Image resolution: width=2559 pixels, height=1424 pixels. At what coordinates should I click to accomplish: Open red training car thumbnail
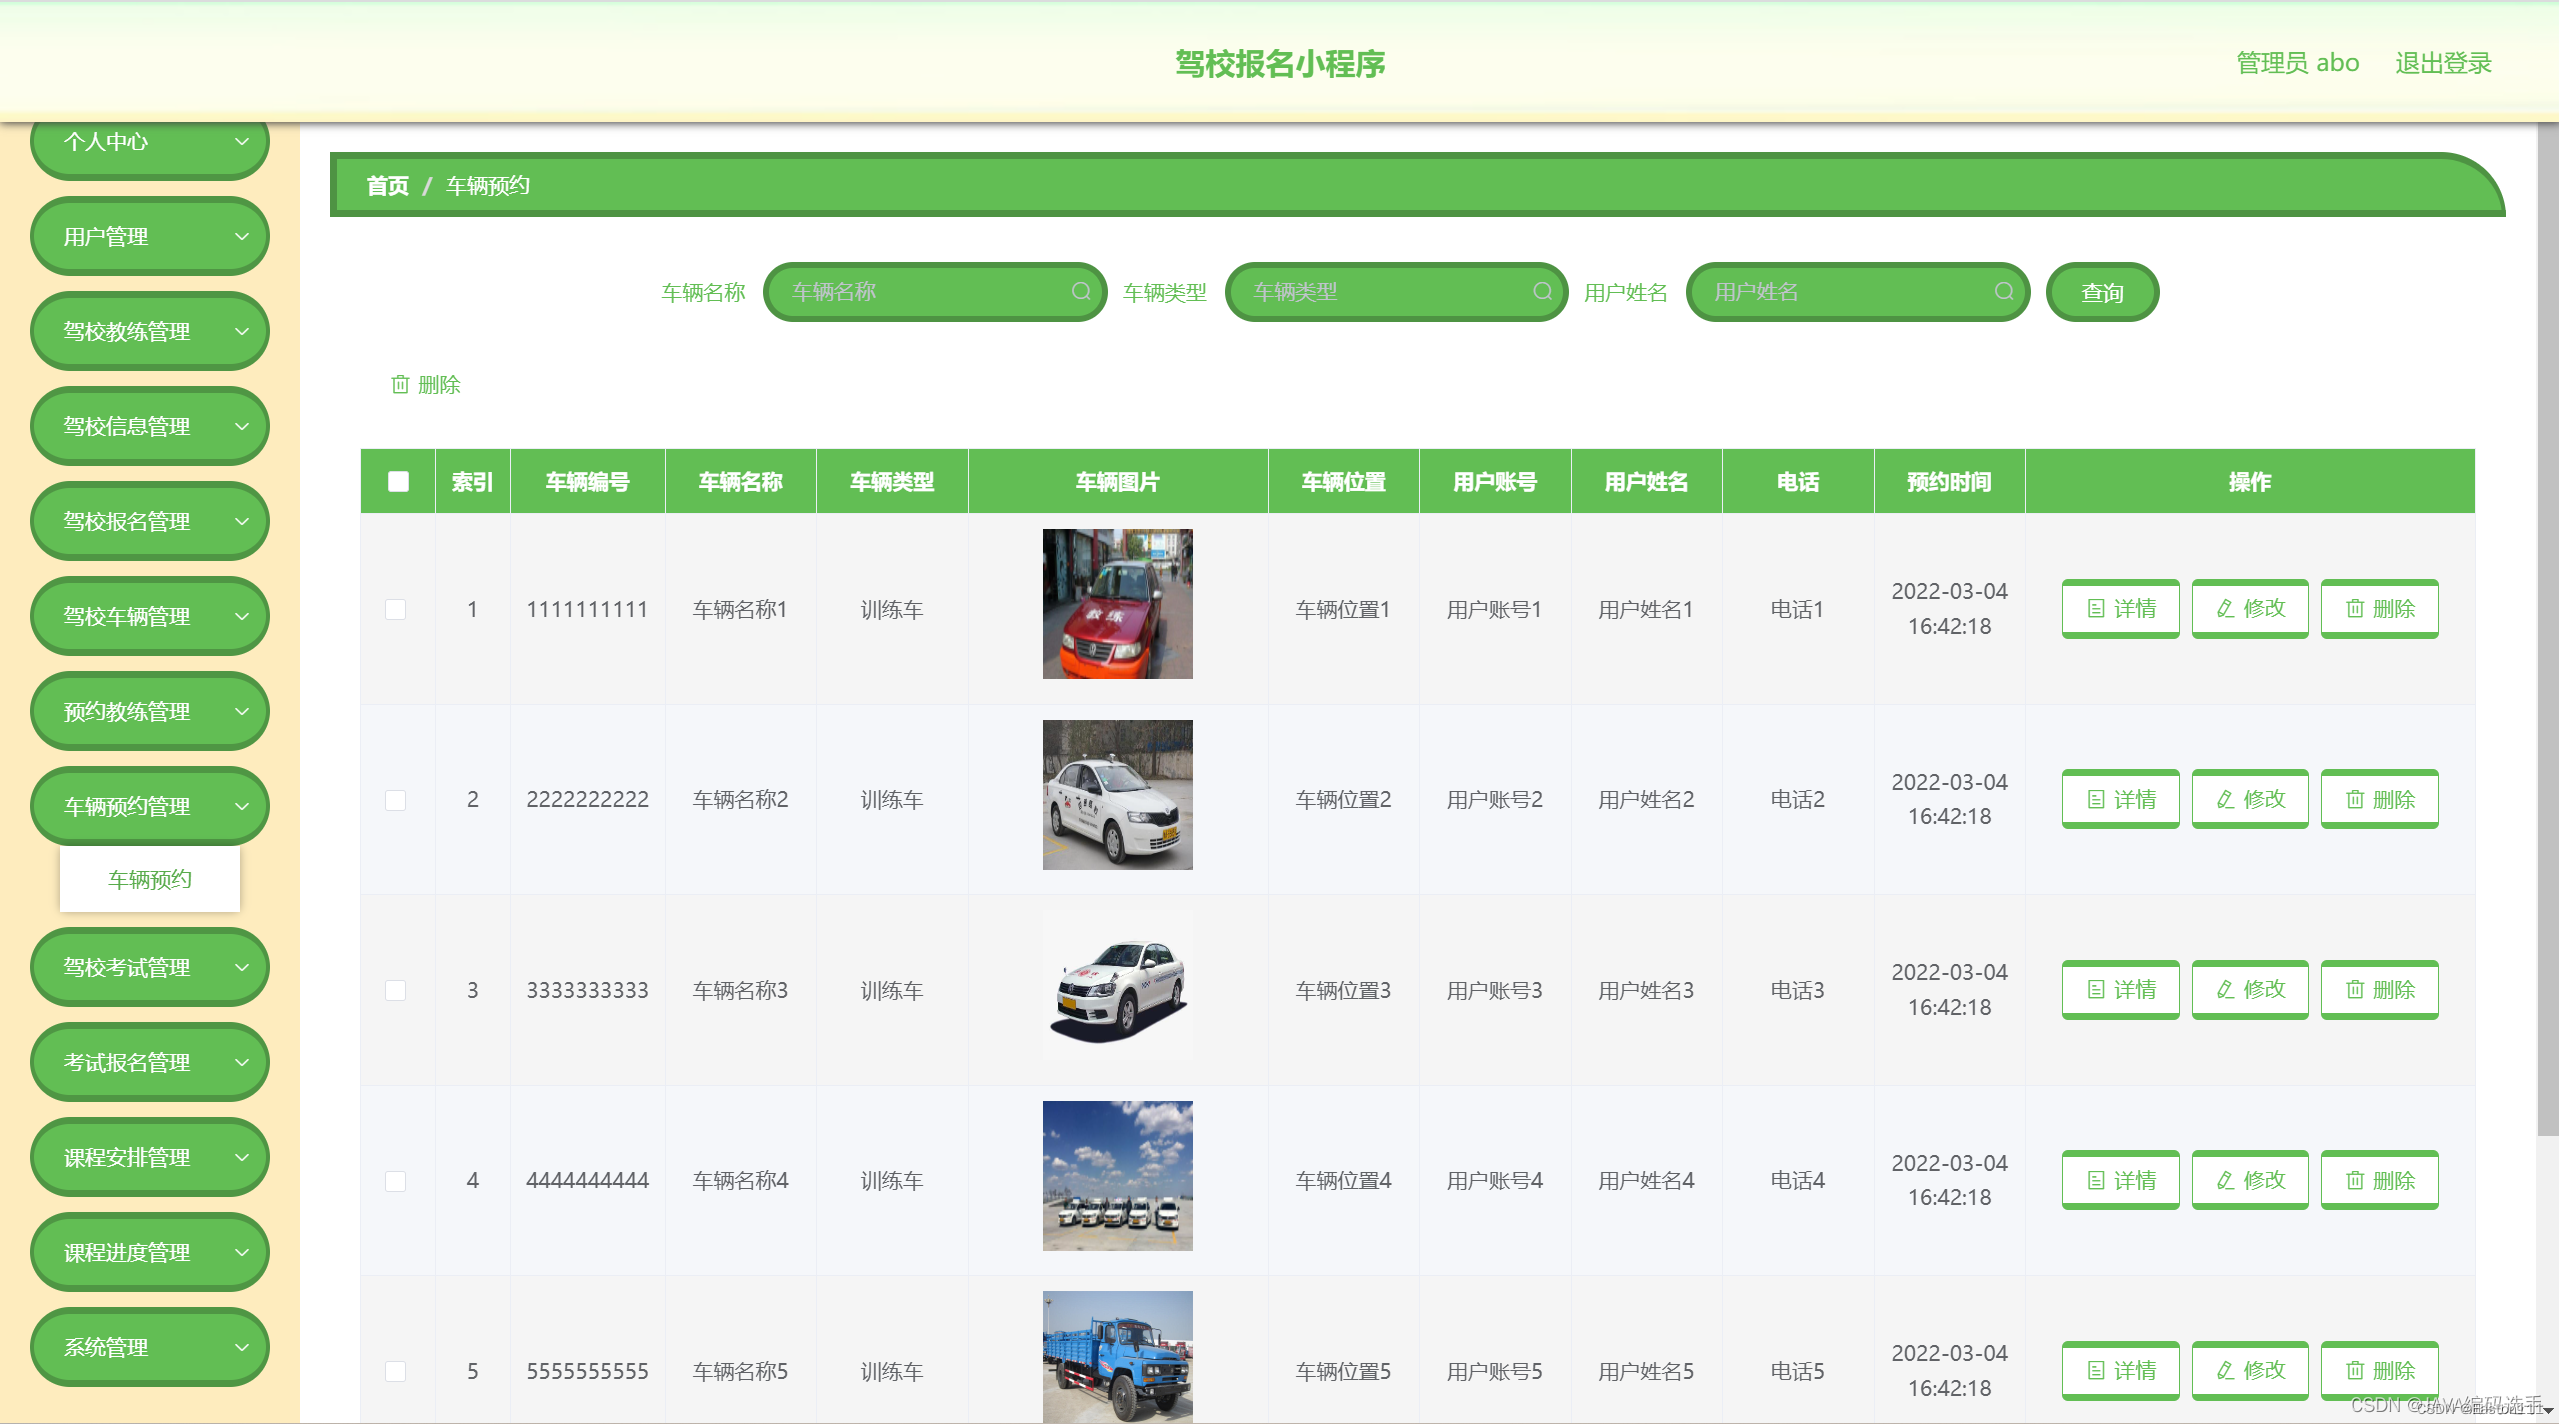[1118, 604]
